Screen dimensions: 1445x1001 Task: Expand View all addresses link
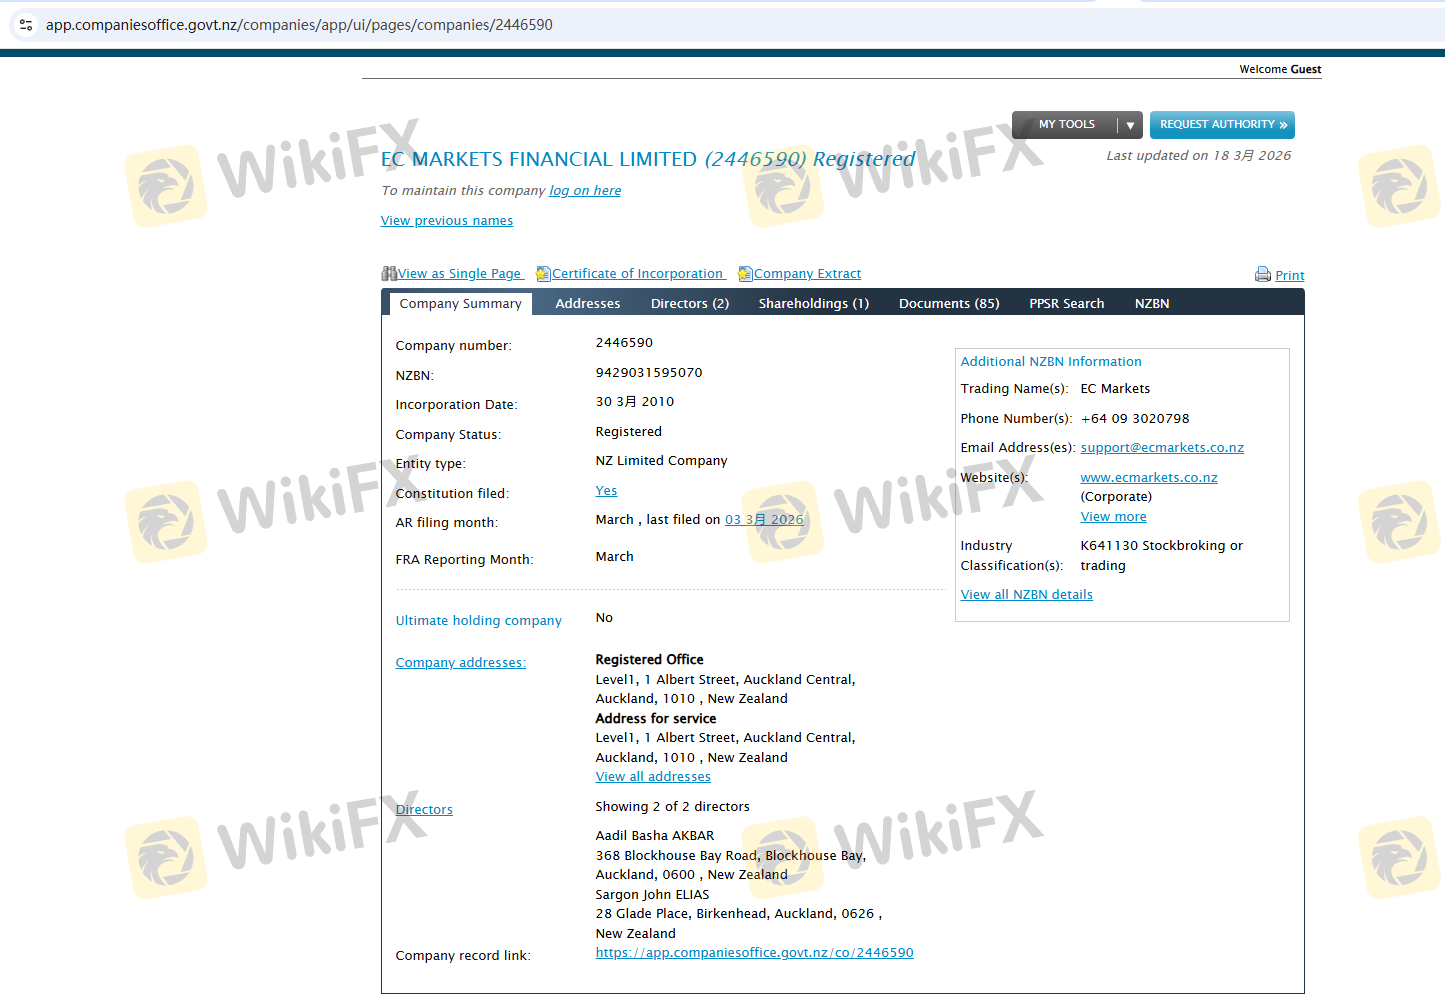(653, 777)
